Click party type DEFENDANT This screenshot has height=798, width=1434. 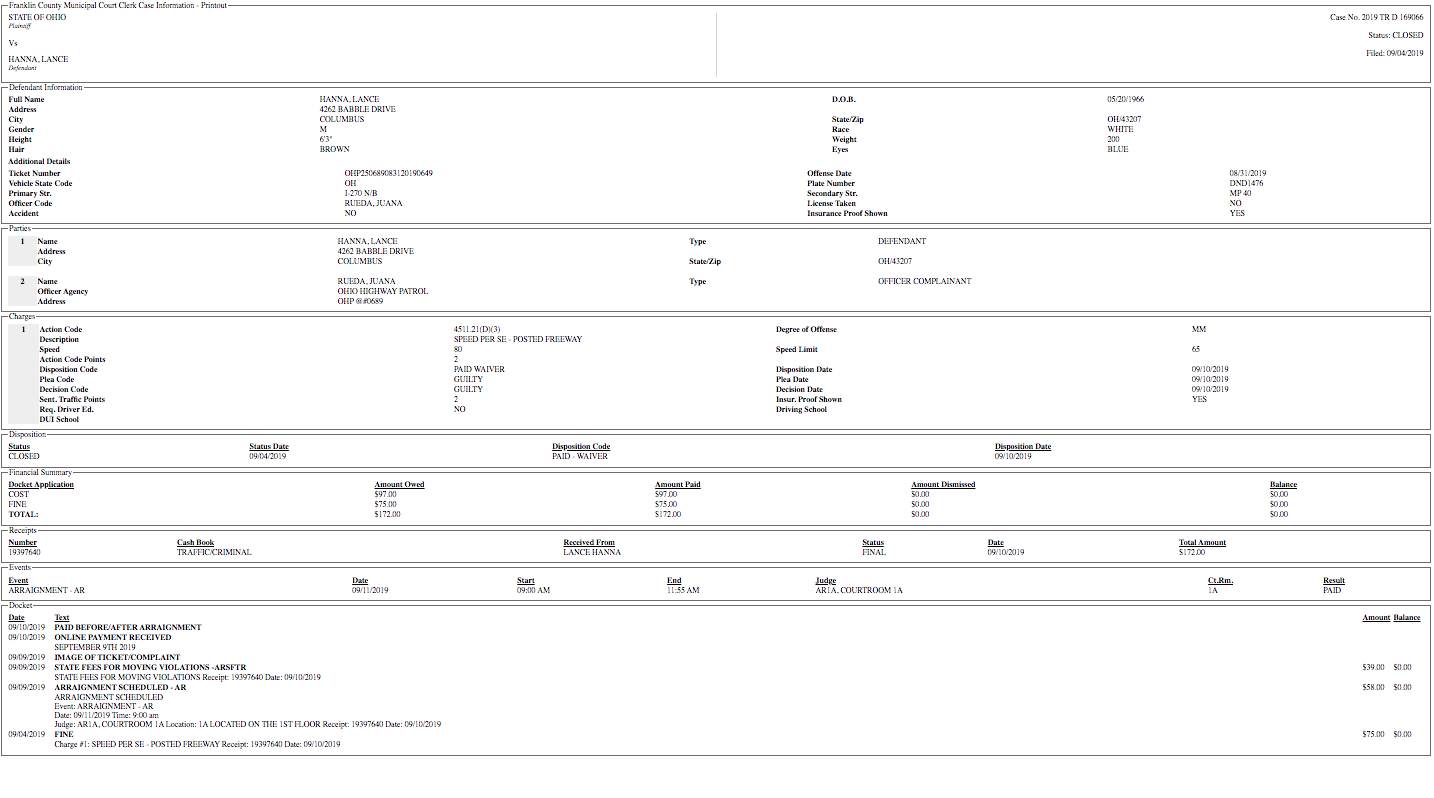[x=902, y=241]
